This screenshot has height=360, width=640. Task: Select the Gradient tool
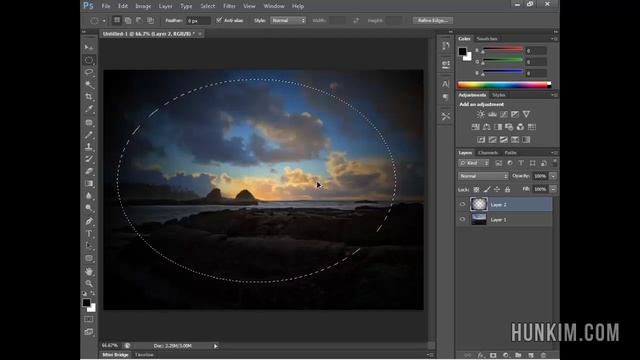pos(89,184)
